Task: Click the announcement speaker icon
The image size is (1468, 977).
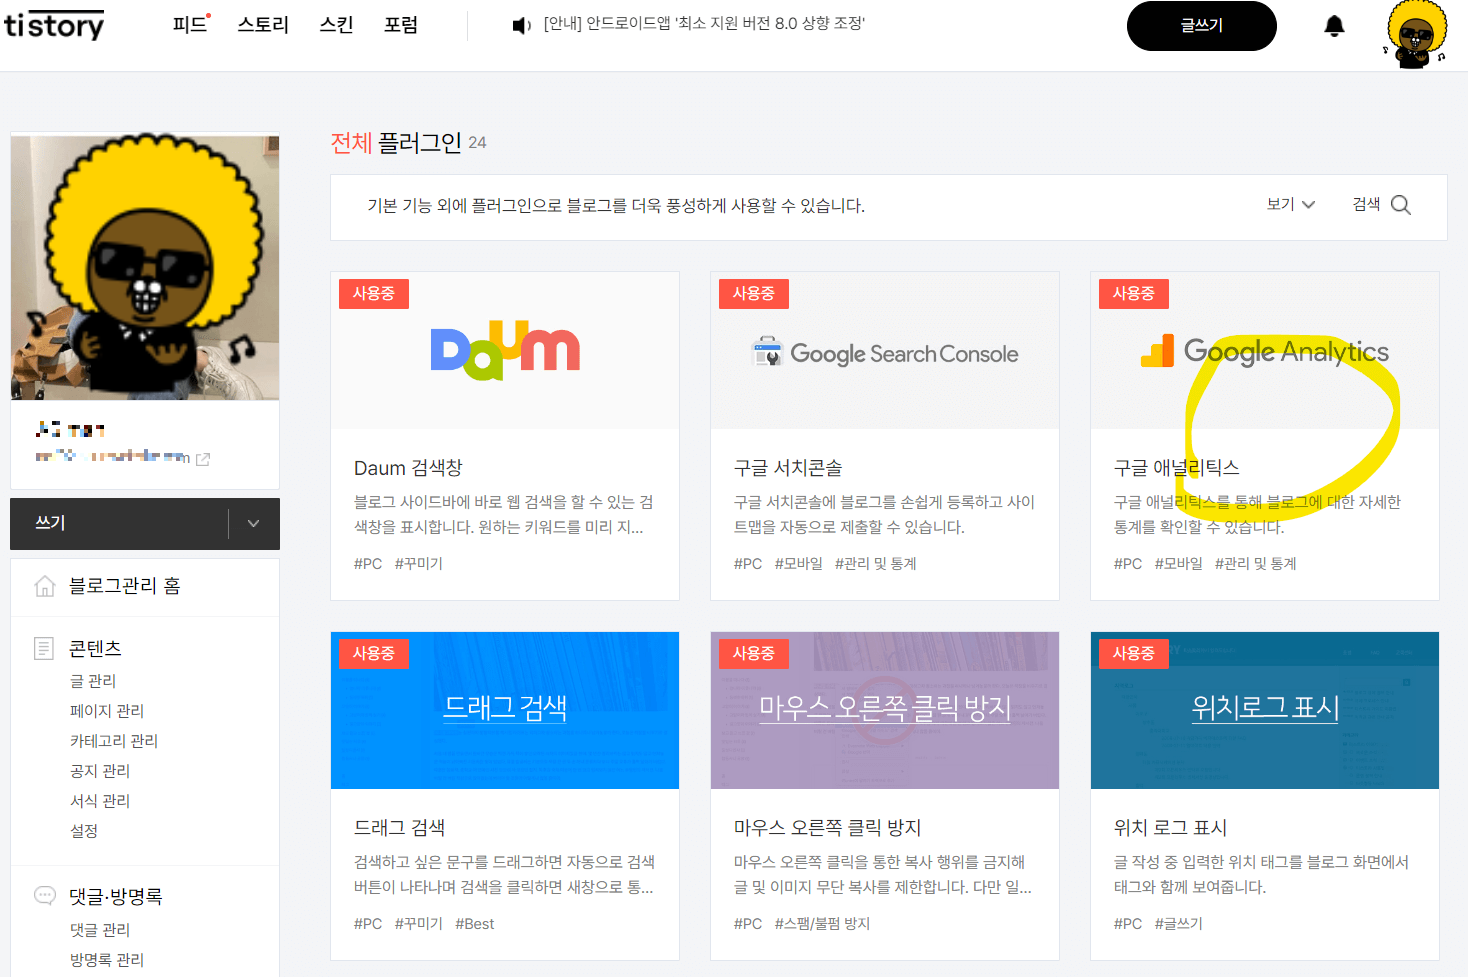Action: (521, 25)
